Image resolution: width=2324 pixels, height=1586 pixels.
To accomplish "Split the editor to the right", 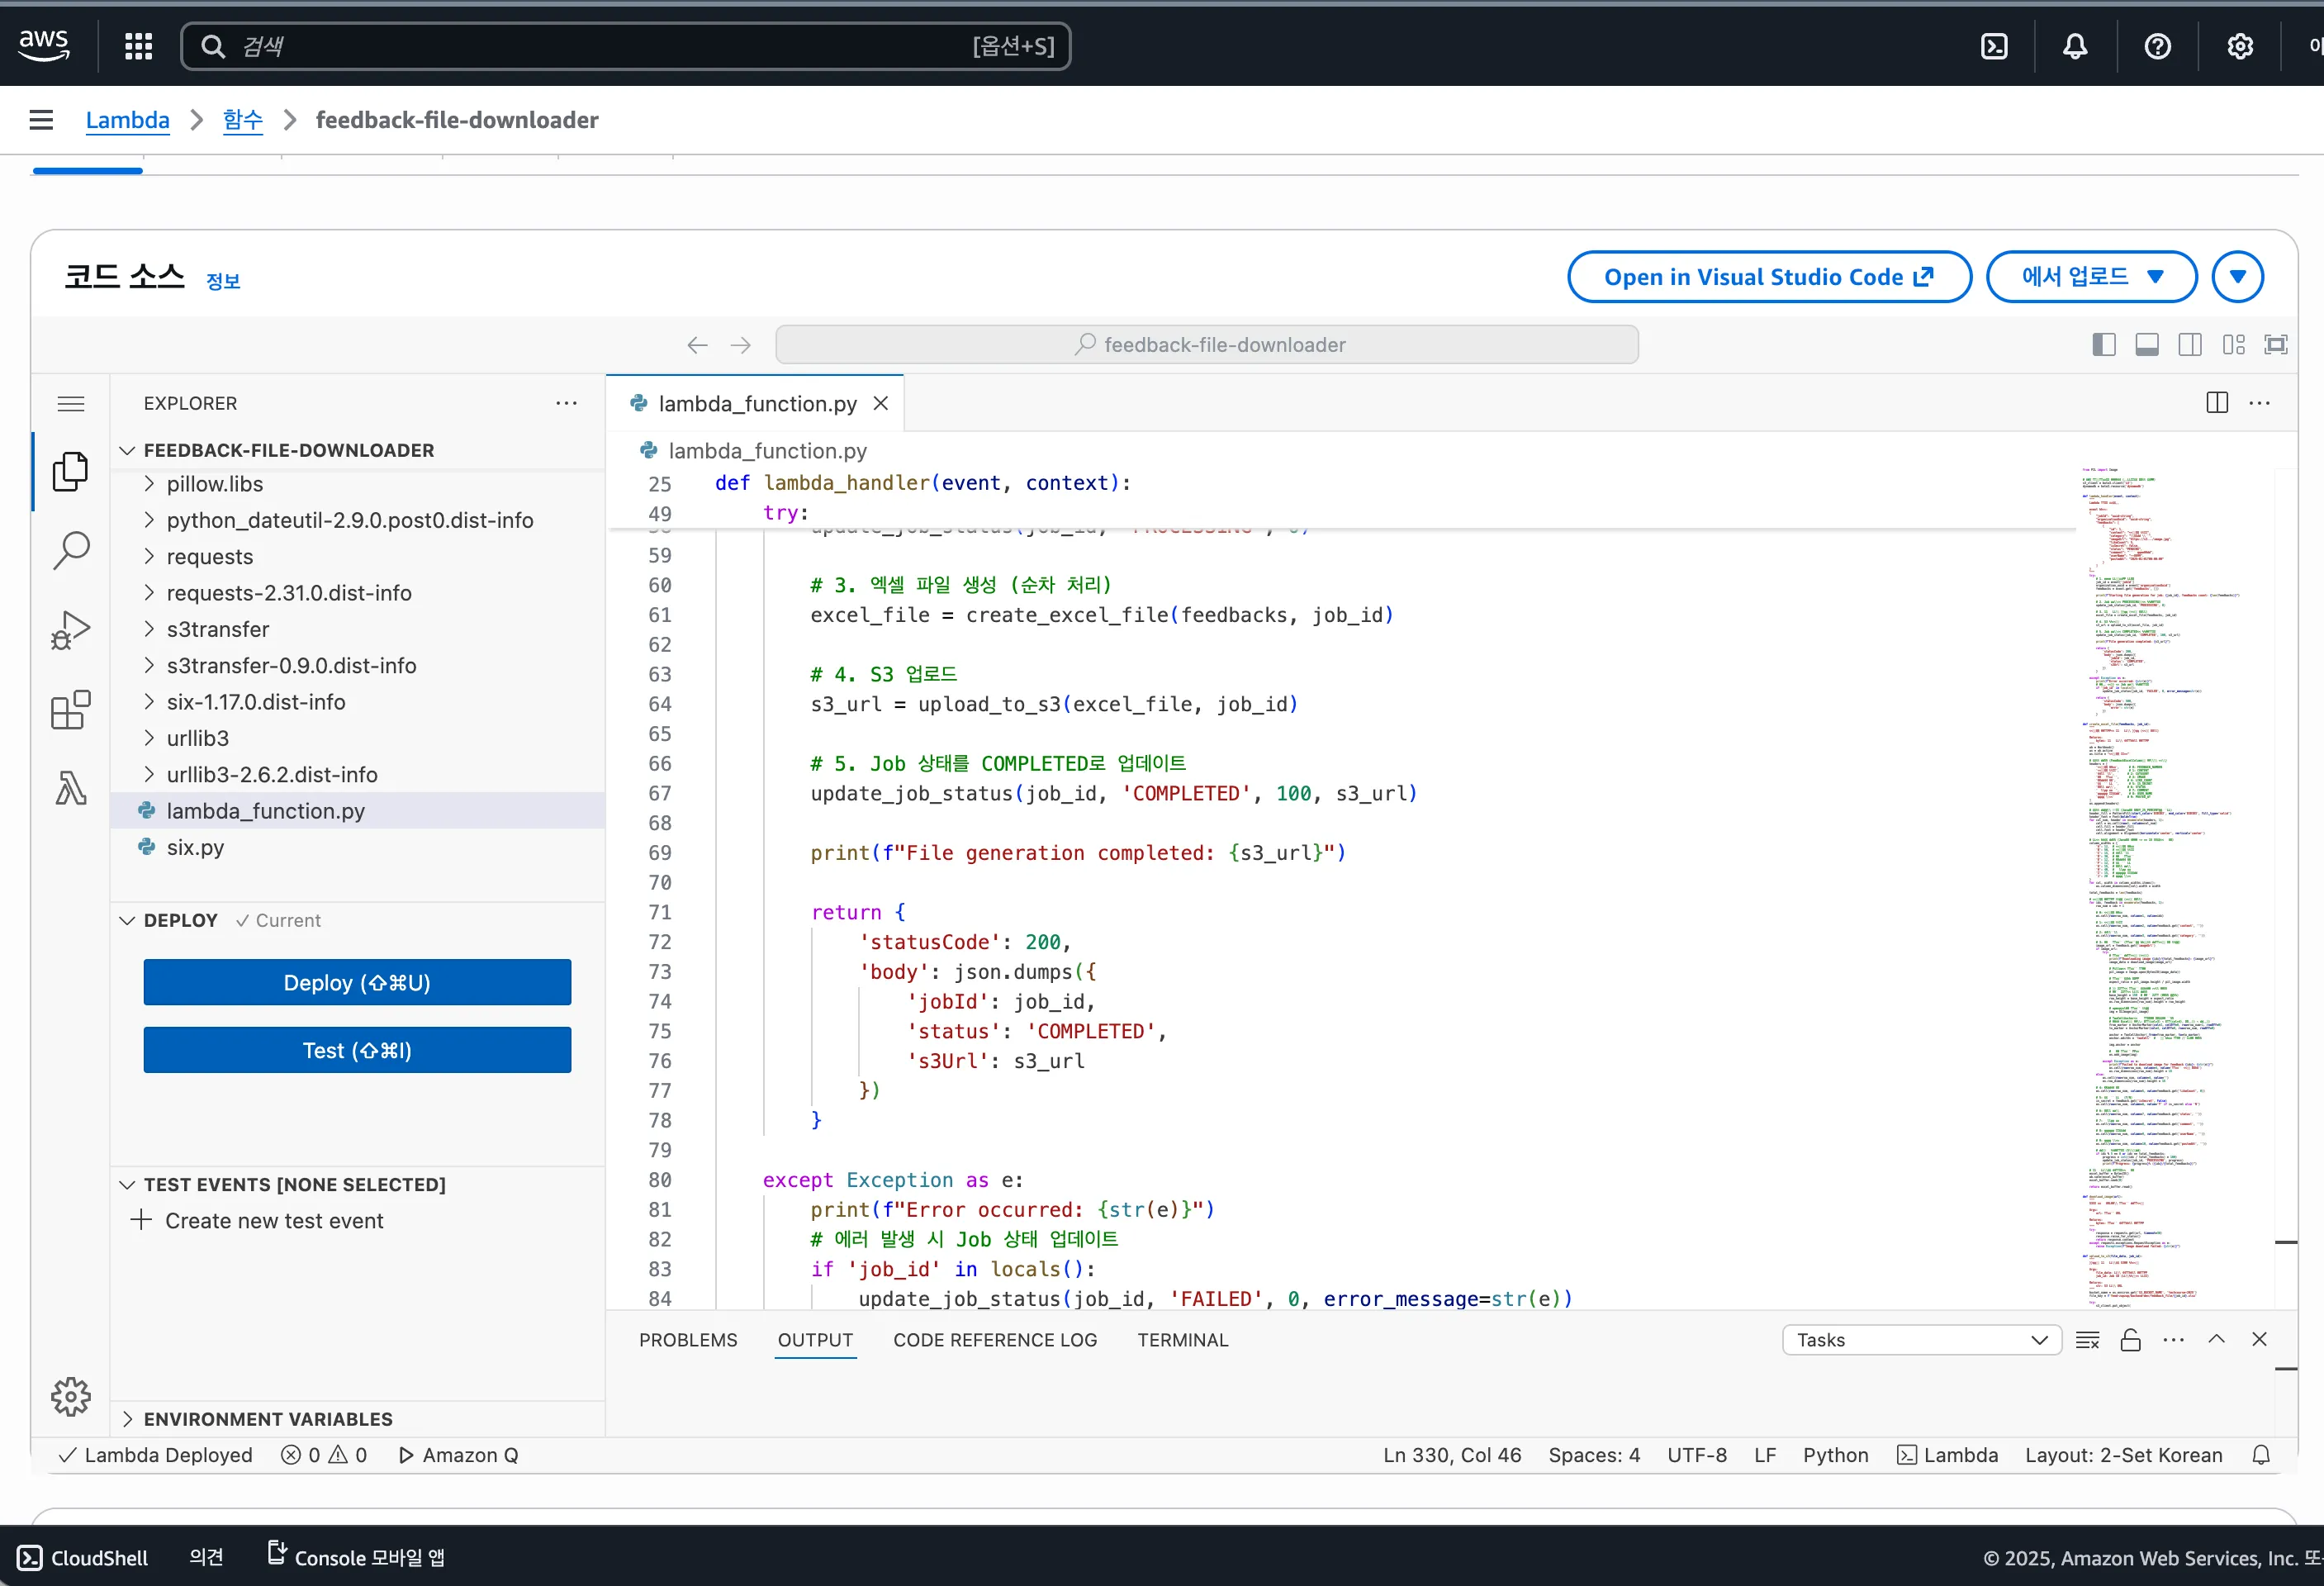I will [x=2216, y=403].
